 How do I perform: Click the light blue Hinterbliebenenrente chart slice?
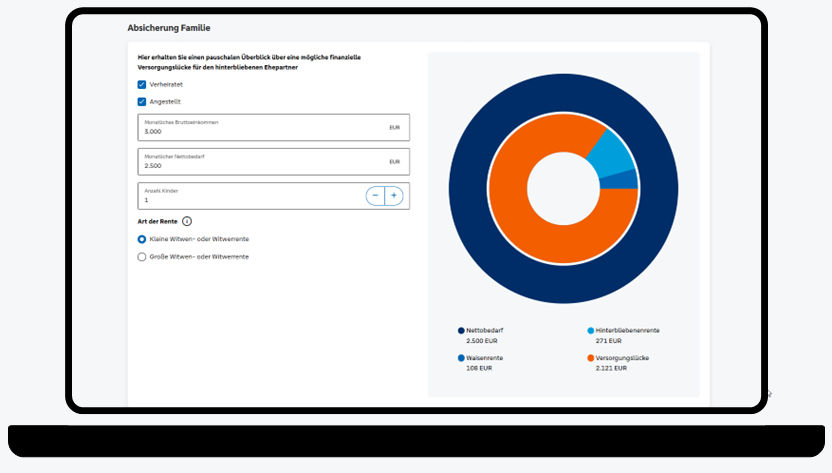(613, 155)
